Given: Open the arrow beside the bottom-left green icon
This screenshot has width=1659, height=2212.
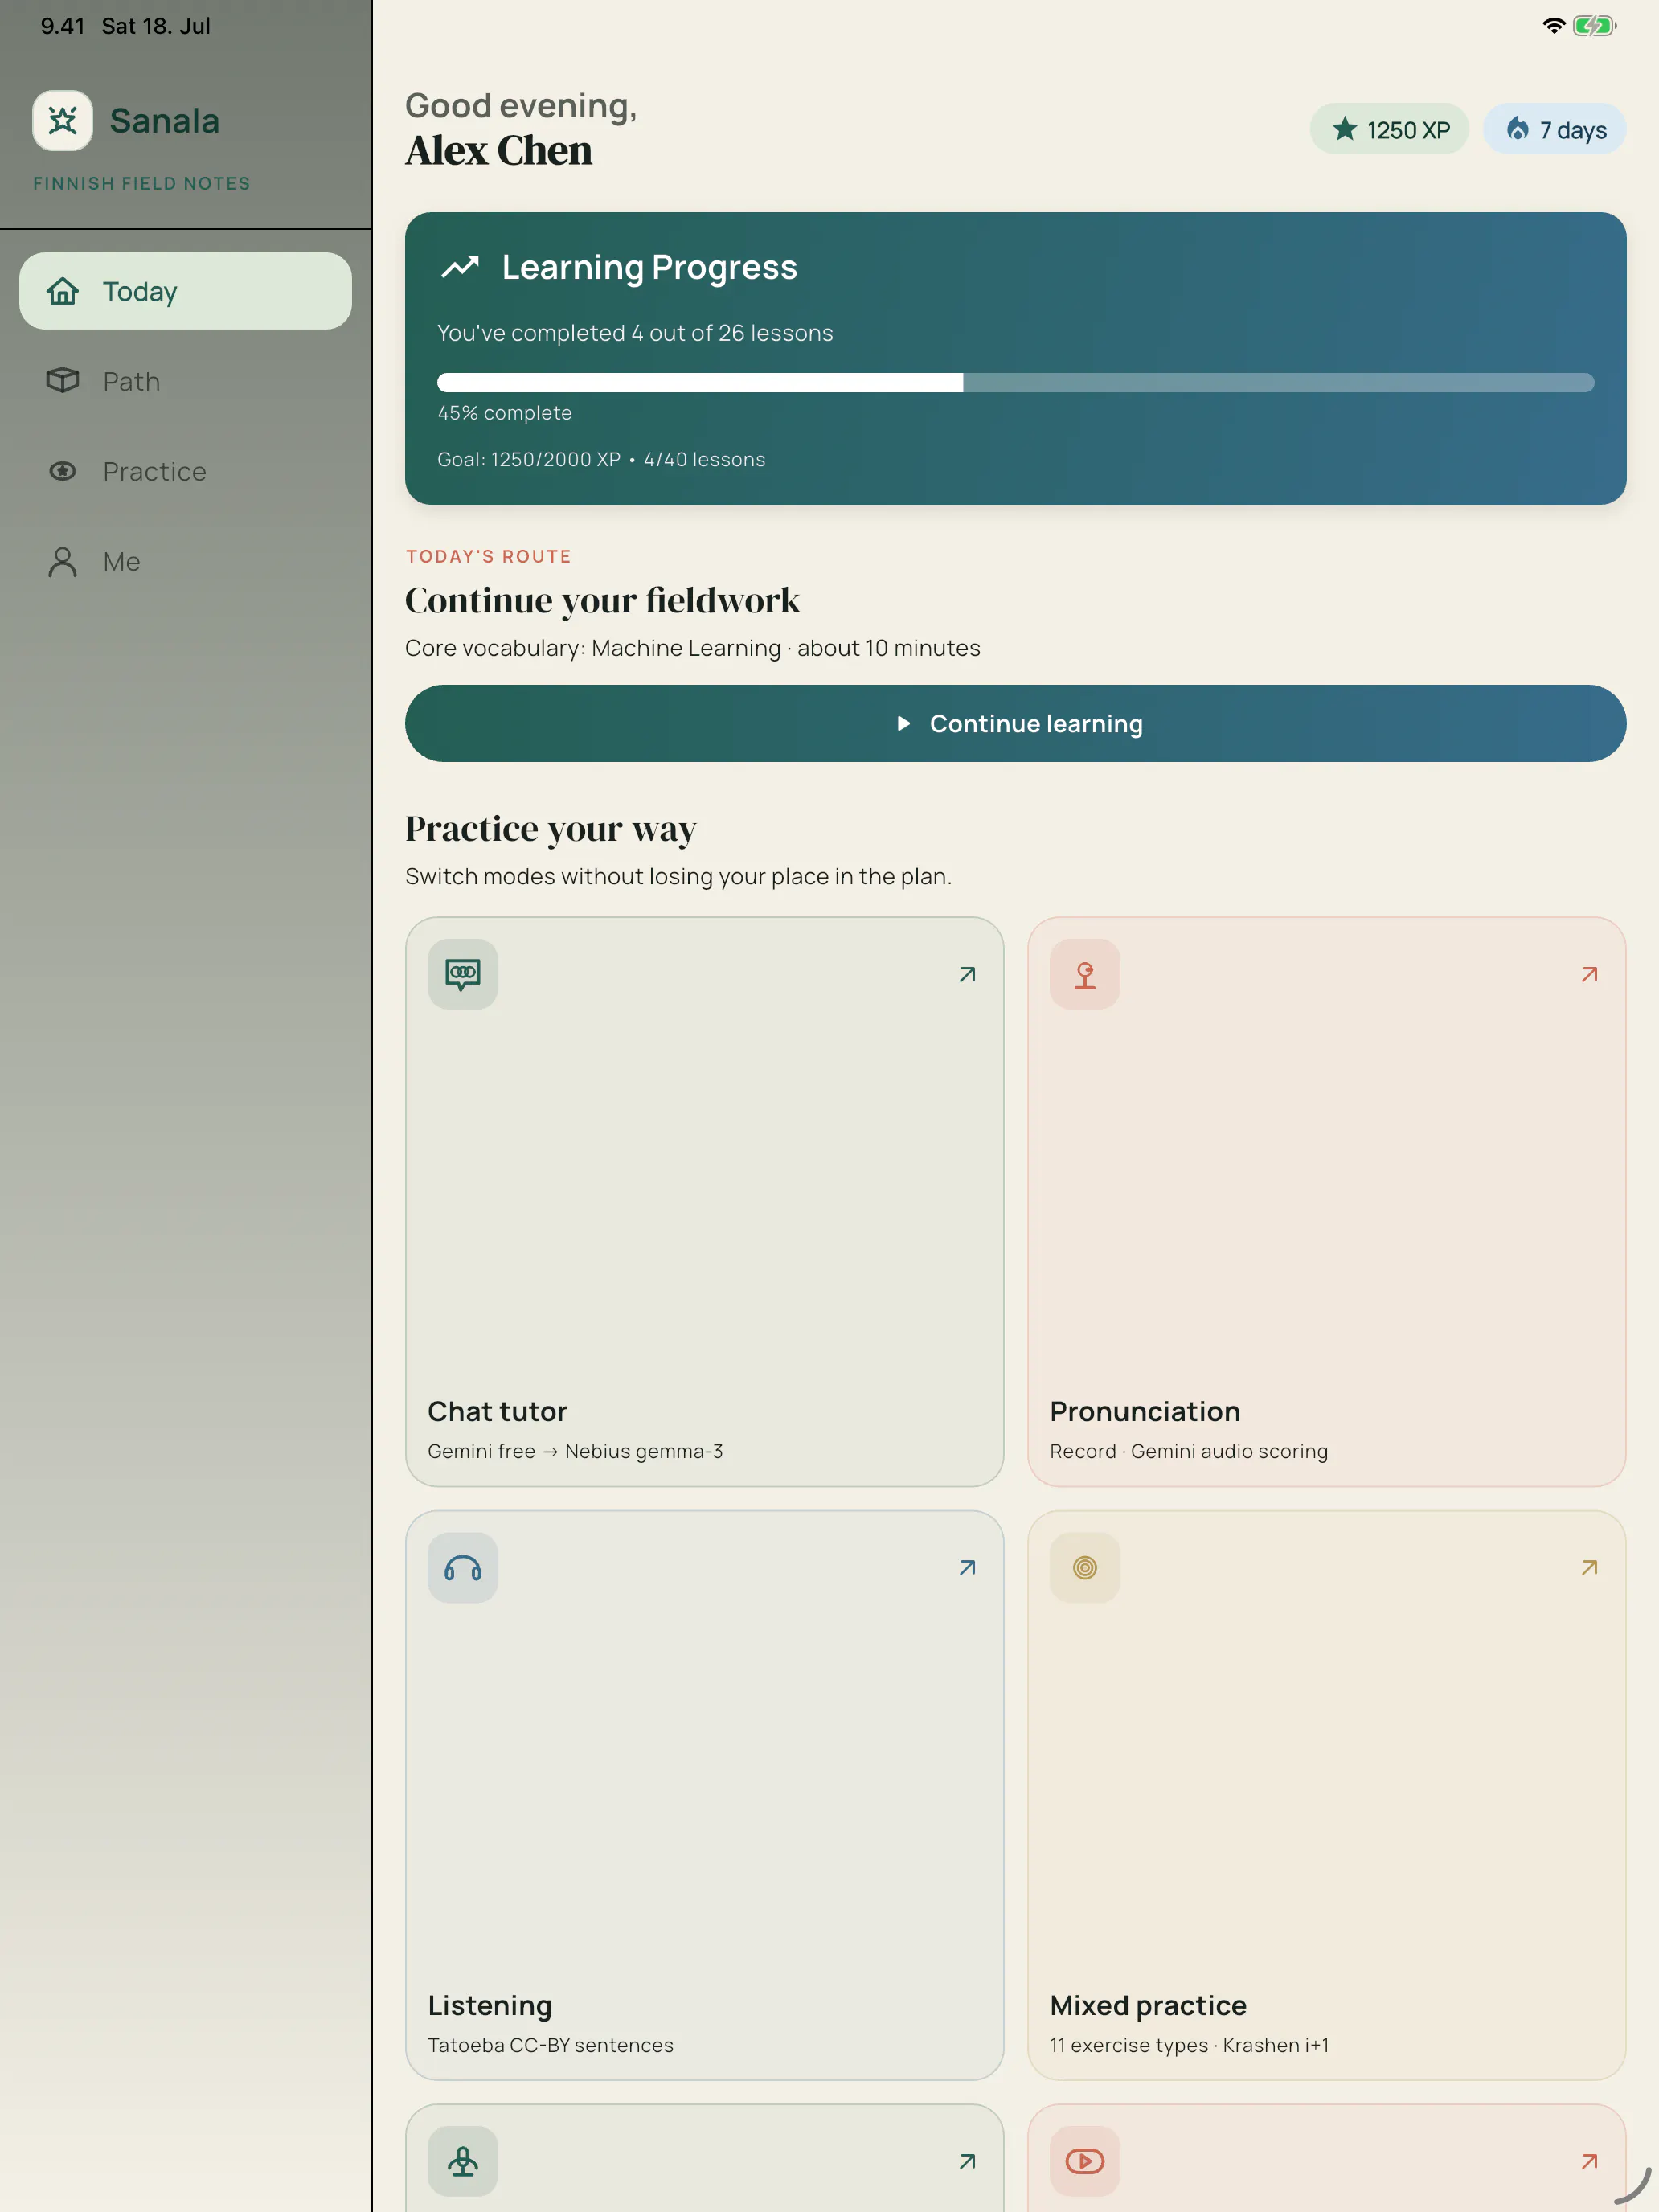Looking at the screenshot, I should click(967, 2162).
